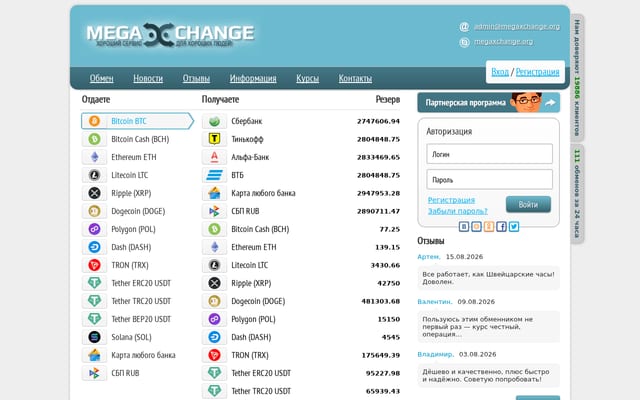Click the MegaXchange logo

click(x=170, y=35)
